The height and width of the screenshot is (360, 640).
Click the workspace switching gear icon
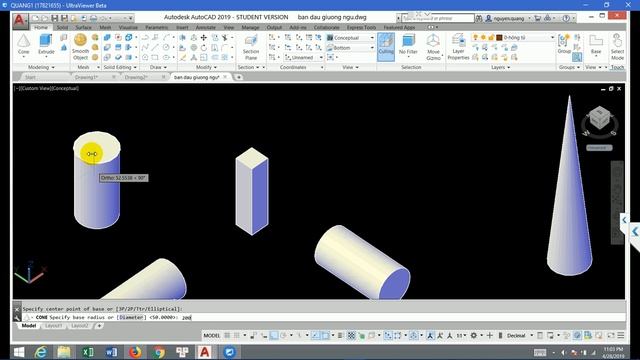click(x=473, y=336)
